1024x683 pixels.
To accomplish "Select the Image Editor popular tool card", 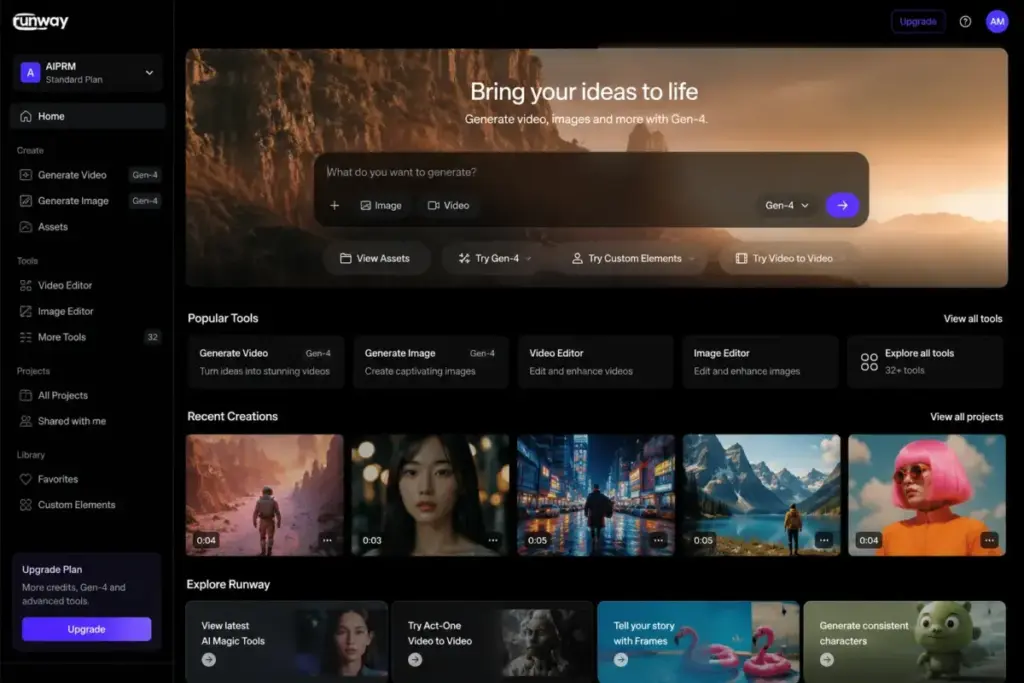I will [760, 362].
